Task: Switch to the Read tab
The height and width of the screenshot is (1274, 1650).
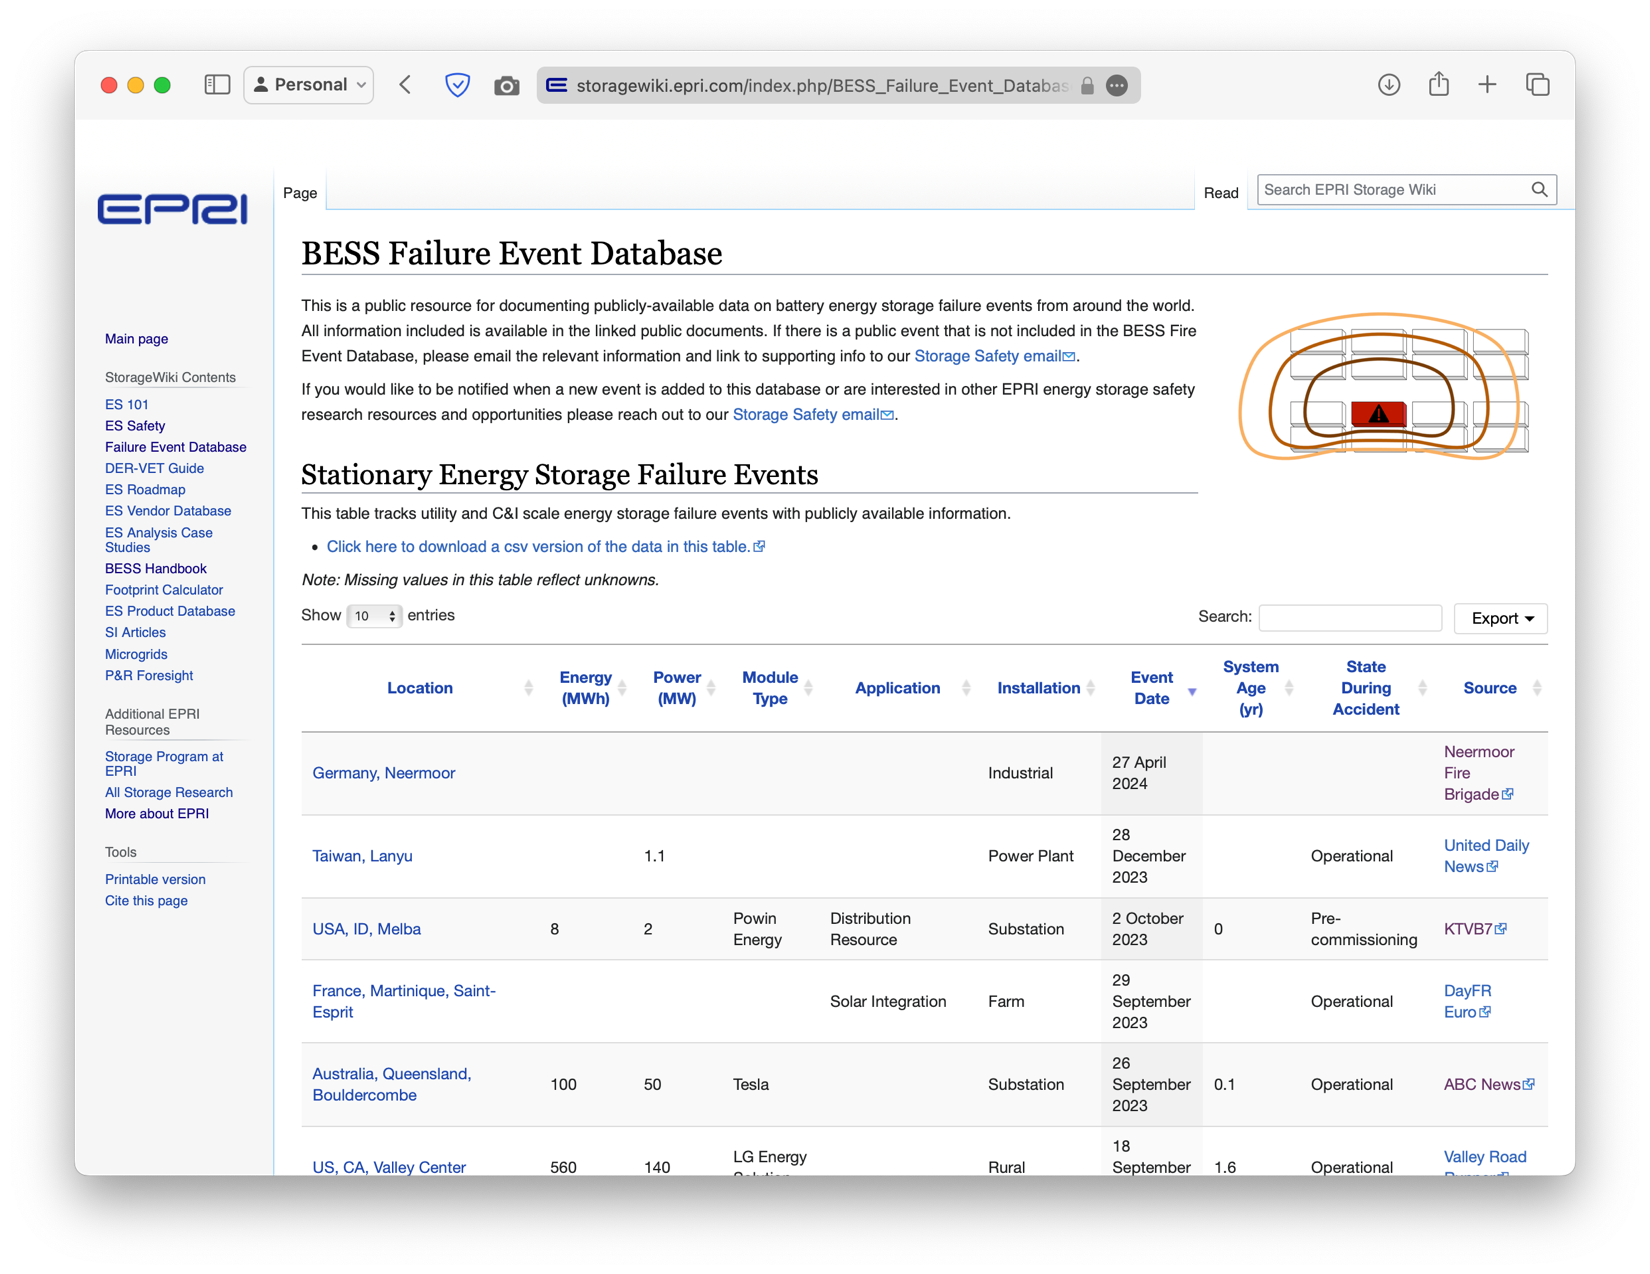Action: tap(1220, 193)
